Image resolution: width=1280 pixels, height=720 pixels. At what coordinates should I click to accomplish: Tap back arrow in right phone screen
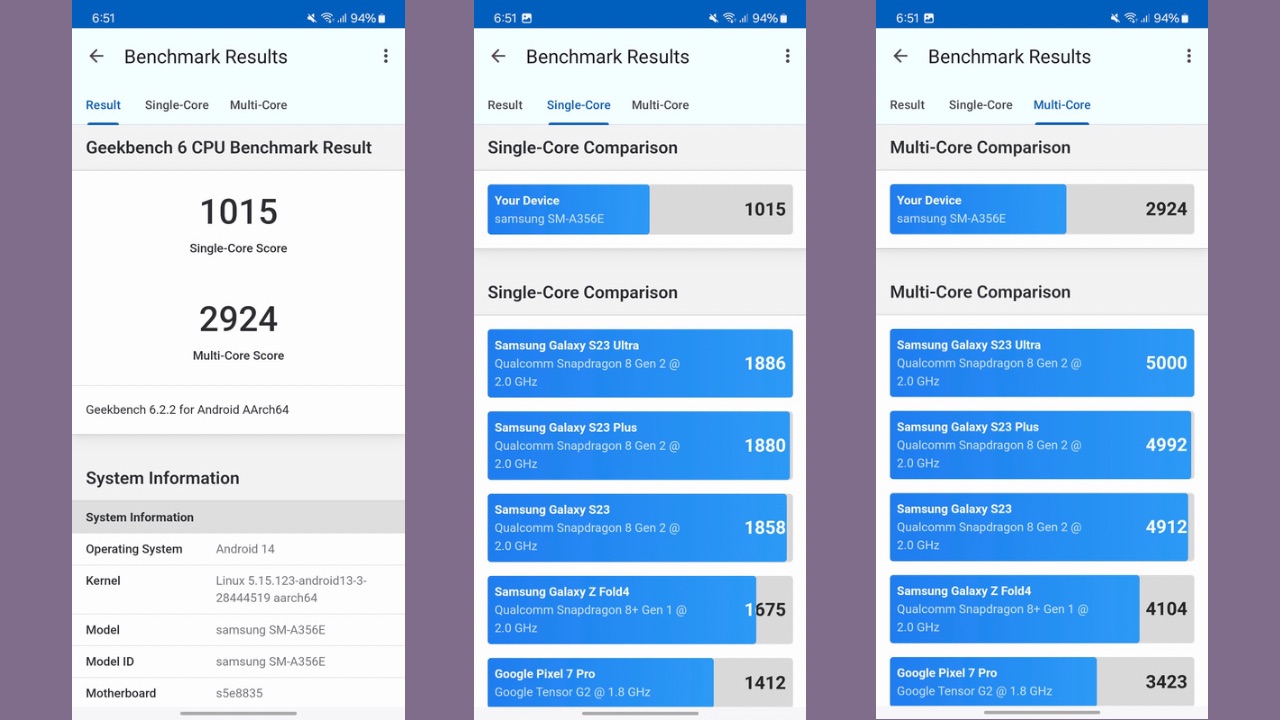[901, 57]
